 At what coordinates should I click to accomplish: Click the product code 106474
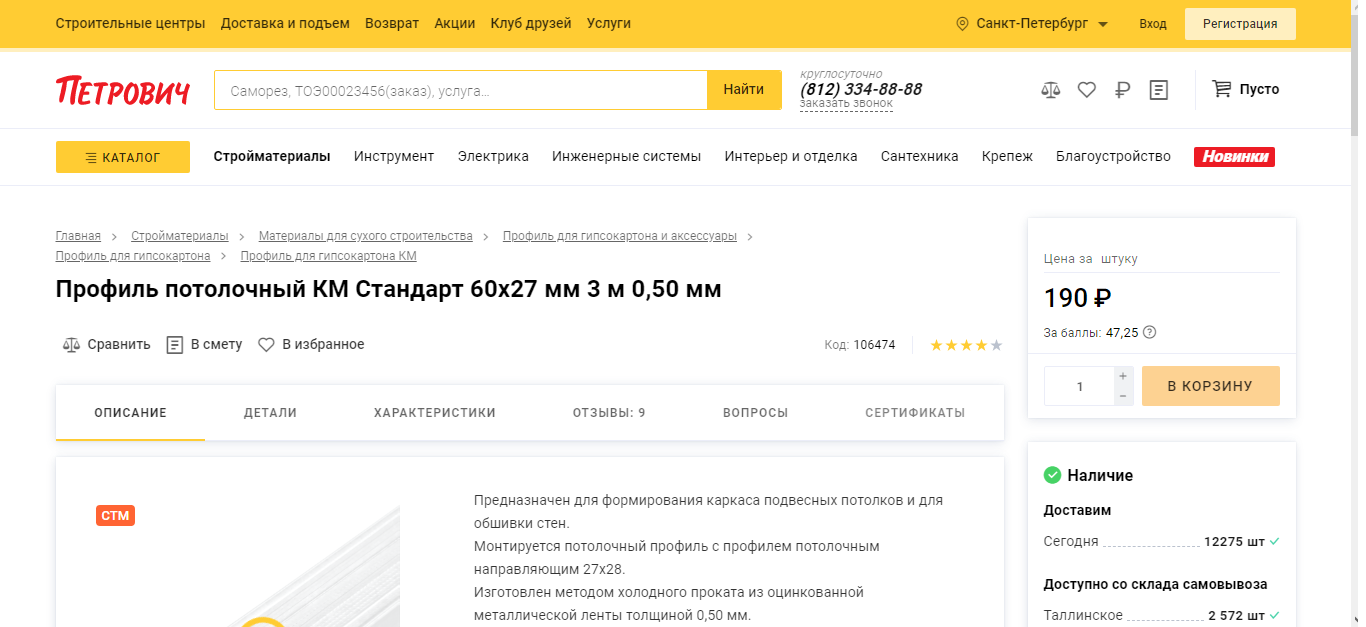coord(874,345)
